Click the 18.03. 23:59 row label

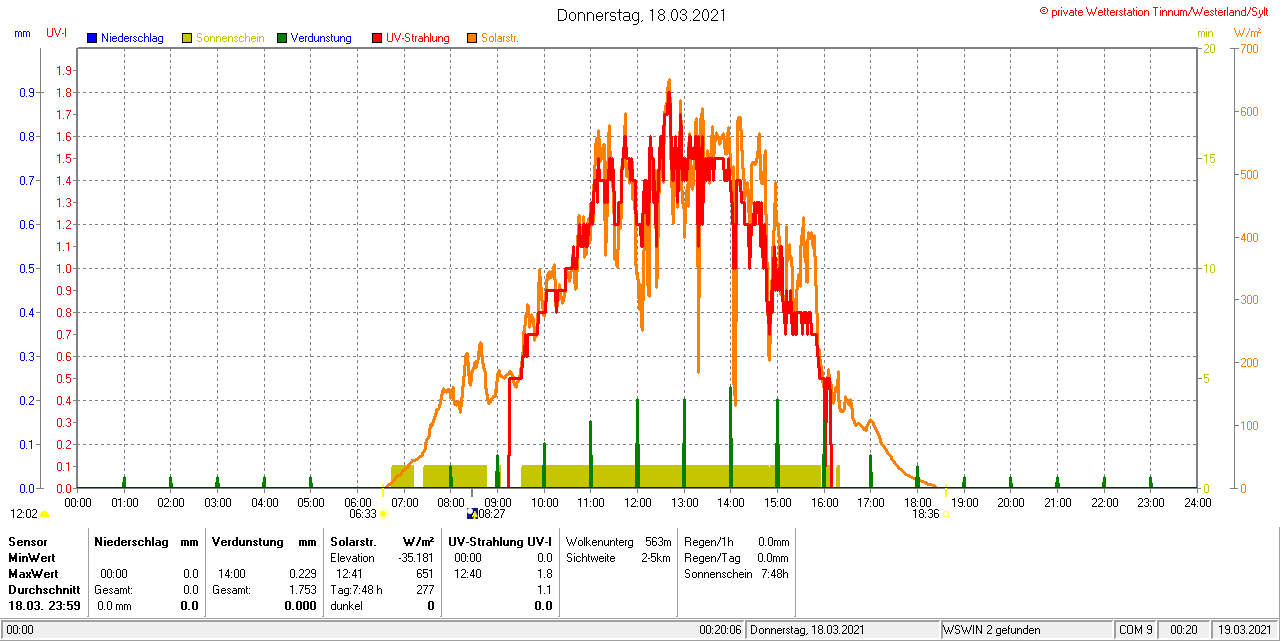tap(45, 606)
